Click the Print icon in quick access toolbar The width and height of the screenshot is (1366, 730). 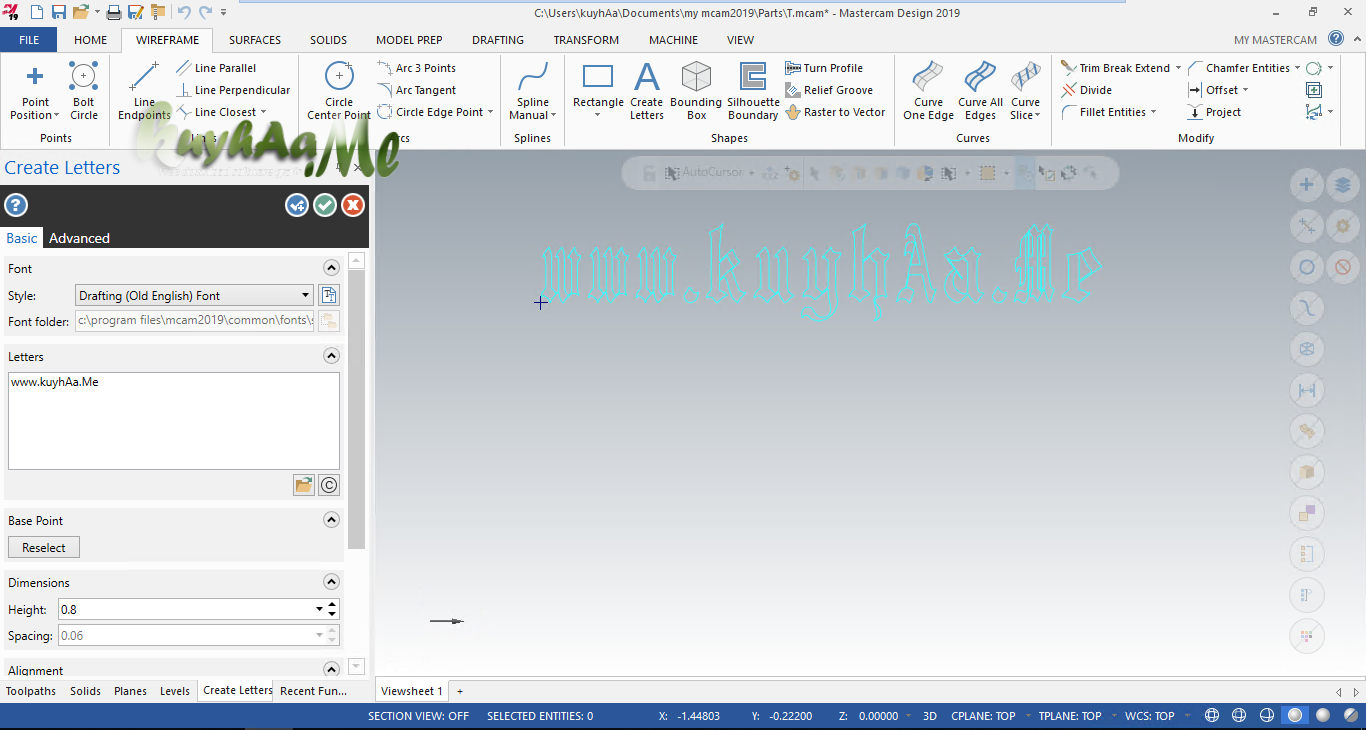(114, 12)
